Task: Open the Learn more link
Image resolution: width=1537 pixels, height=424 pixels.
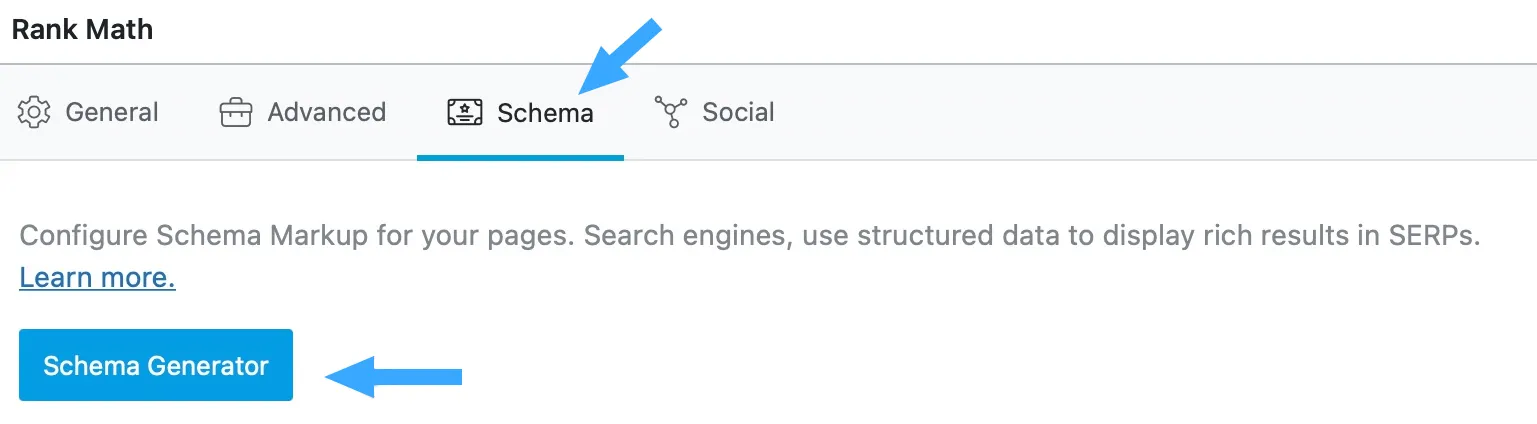Action: (97, 277)
